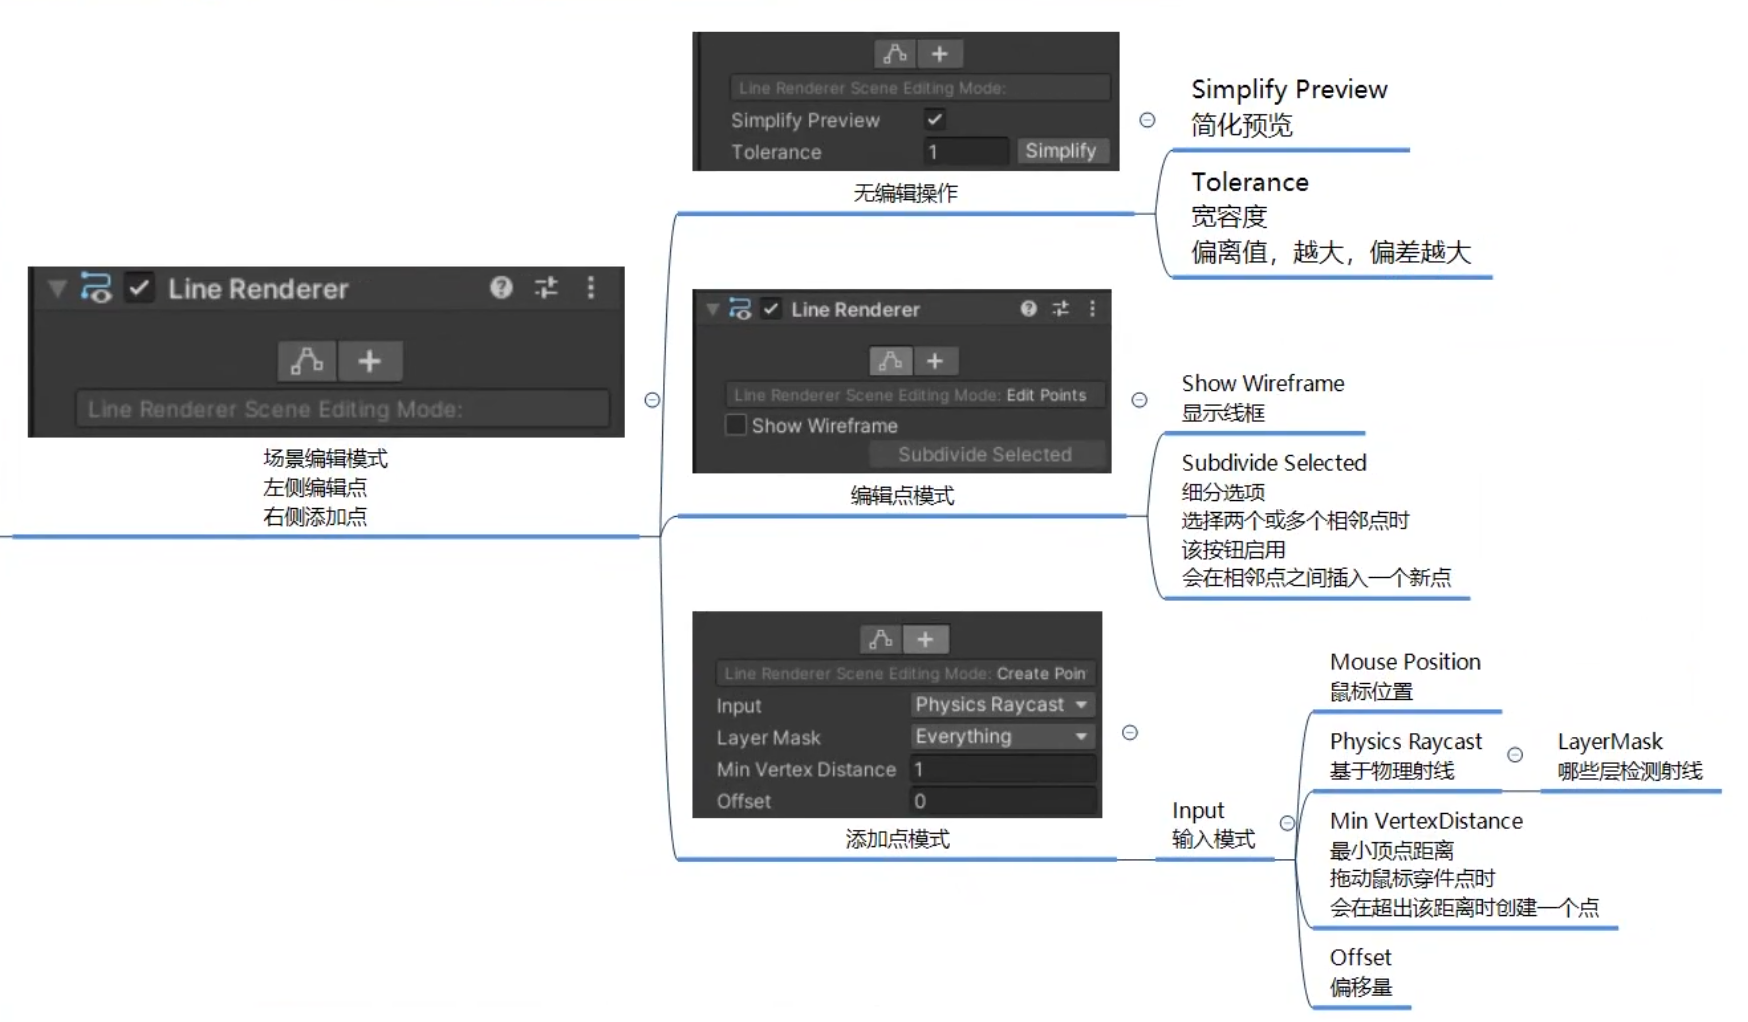
Task: Click the active Edit Points icon in the Edit Points panel
Action: tap(890, 361)
